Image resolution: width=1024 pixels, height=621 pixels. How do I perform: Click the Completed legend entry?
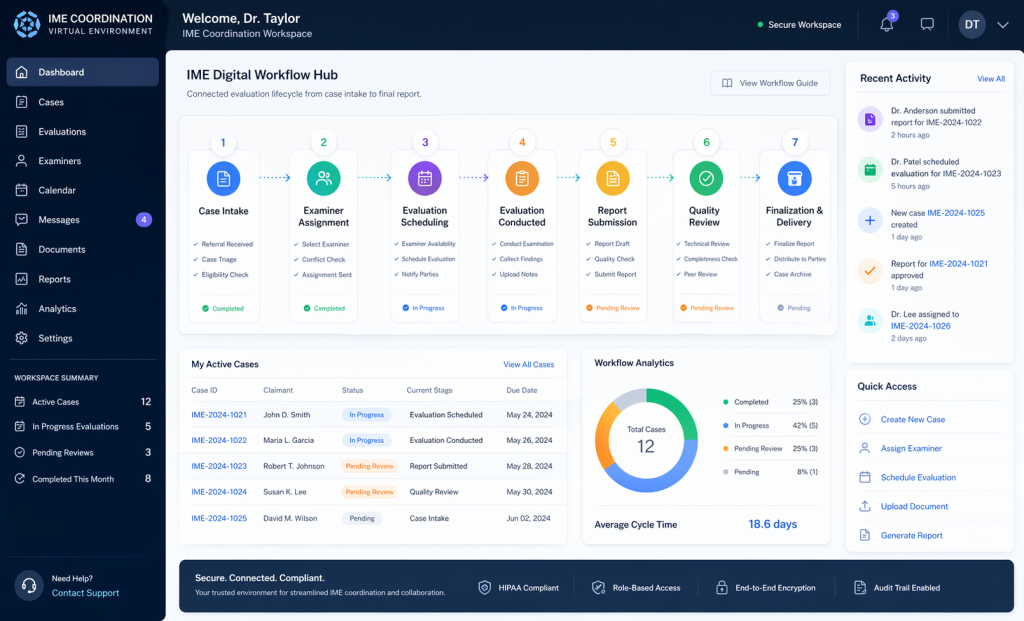(770, 402)
